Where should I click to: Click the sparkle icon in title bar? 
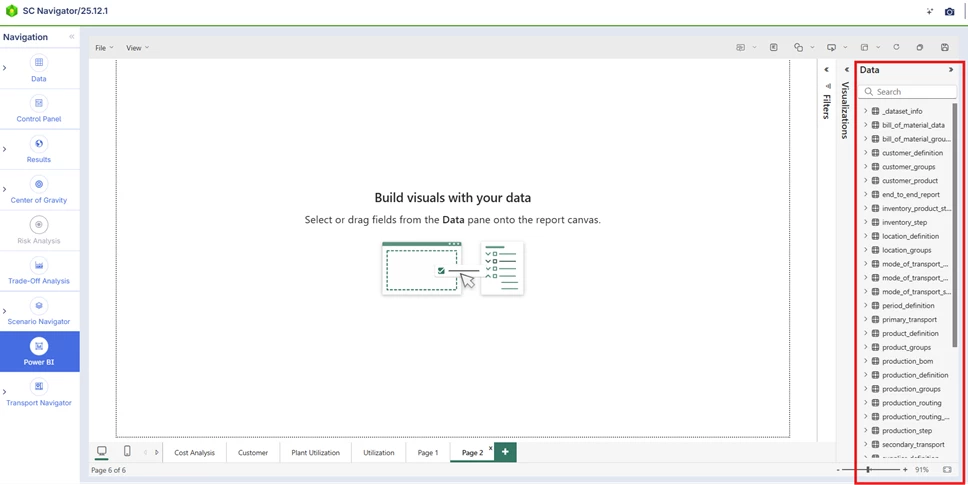930,12
